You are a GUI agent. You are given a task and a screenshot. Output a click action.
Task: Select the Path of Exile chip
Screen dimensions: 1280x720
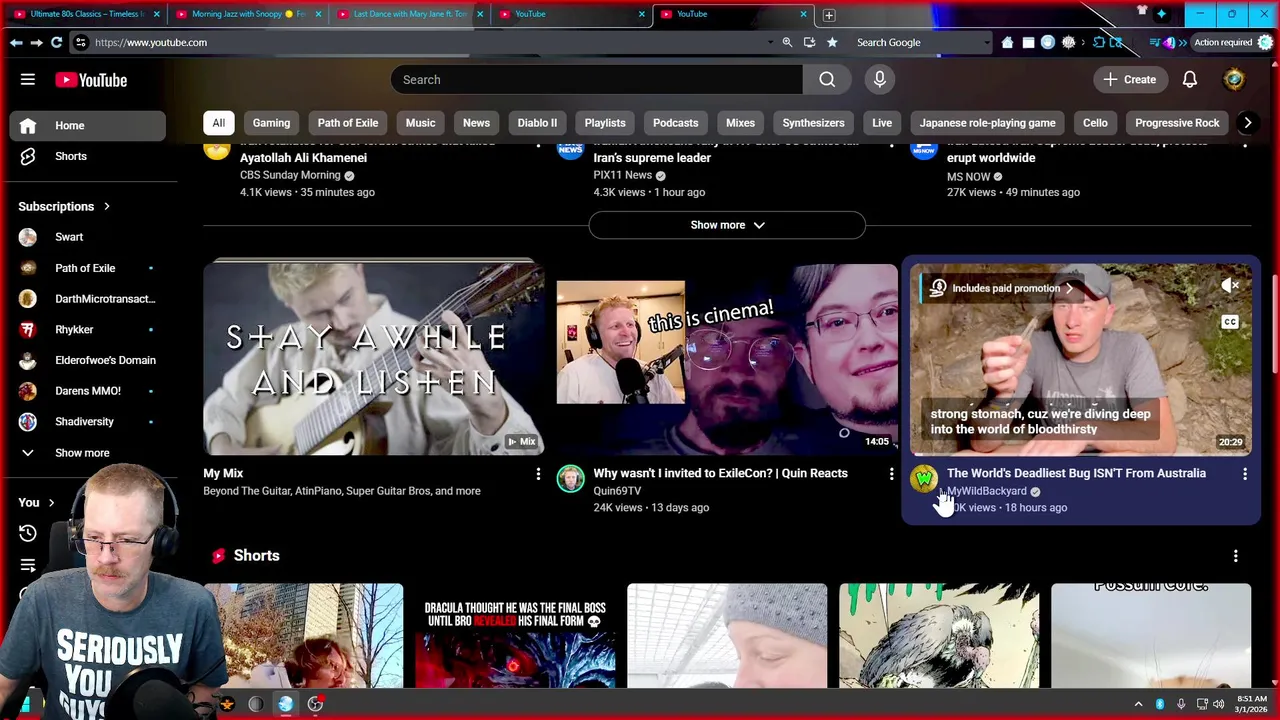[x=348, y=123]
